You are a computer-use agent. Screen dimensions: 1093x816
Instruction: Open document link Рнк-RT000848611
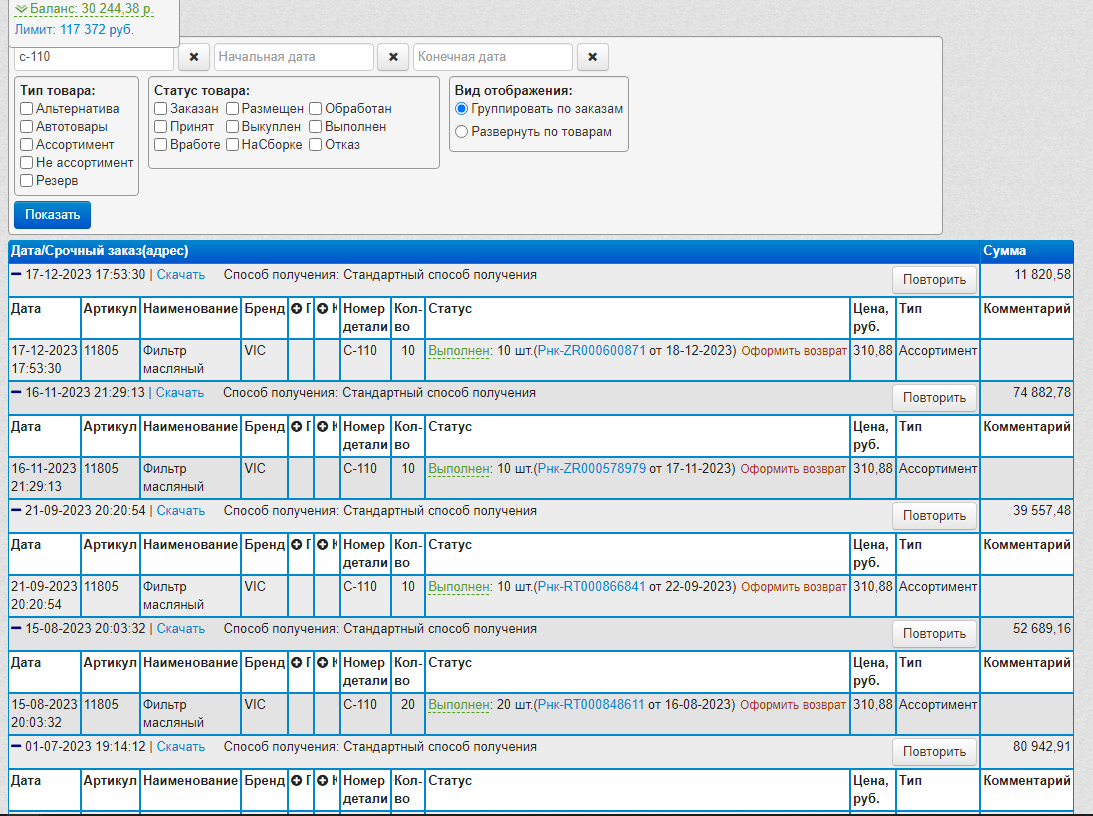click(591, 705)
